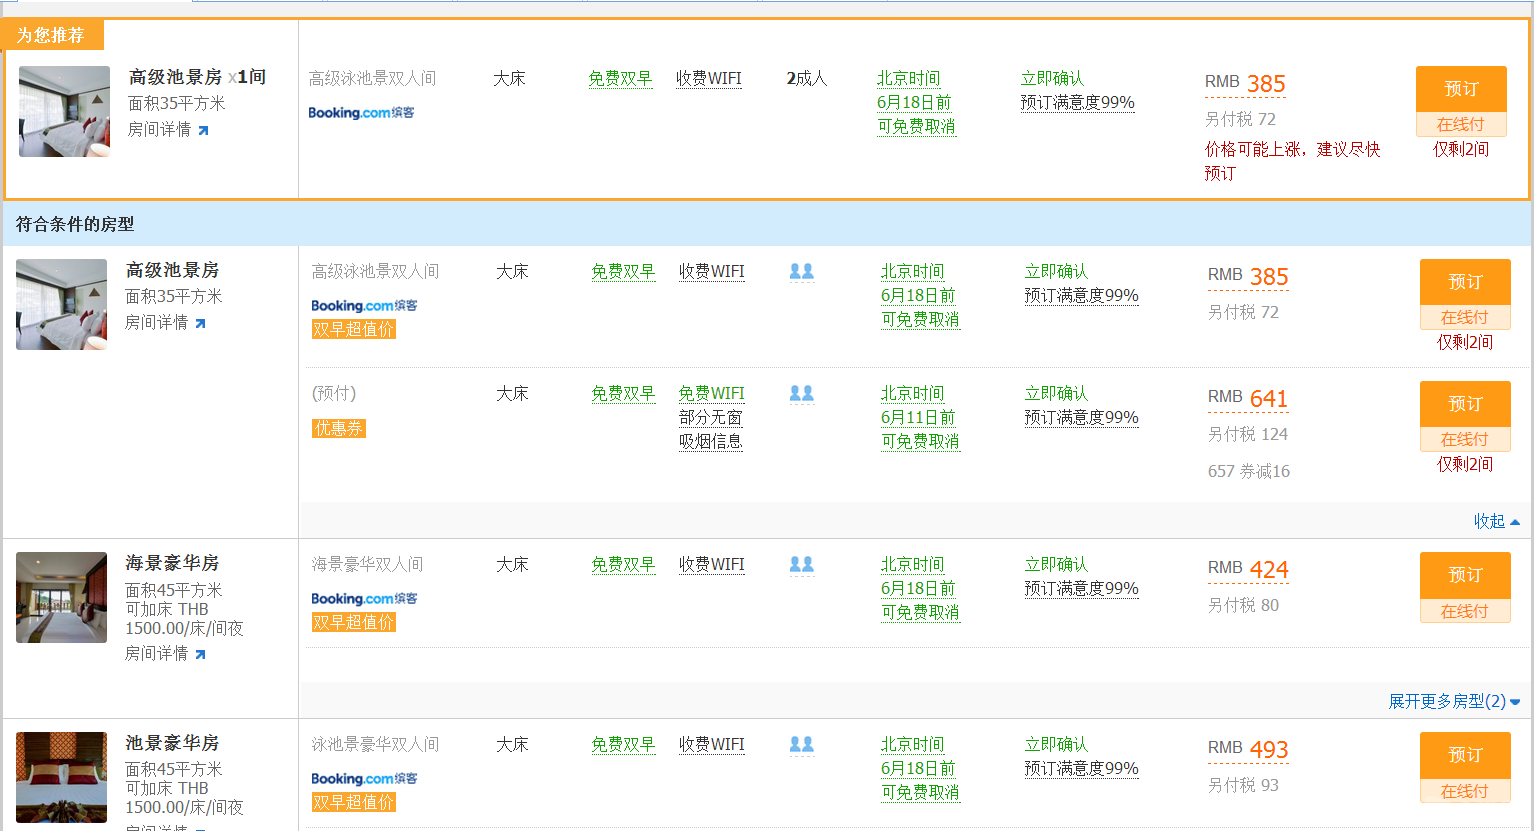Open 高级池景房 thumbnail in recommended section
This screenshot has height=831, width=1535.
[64, 111]
